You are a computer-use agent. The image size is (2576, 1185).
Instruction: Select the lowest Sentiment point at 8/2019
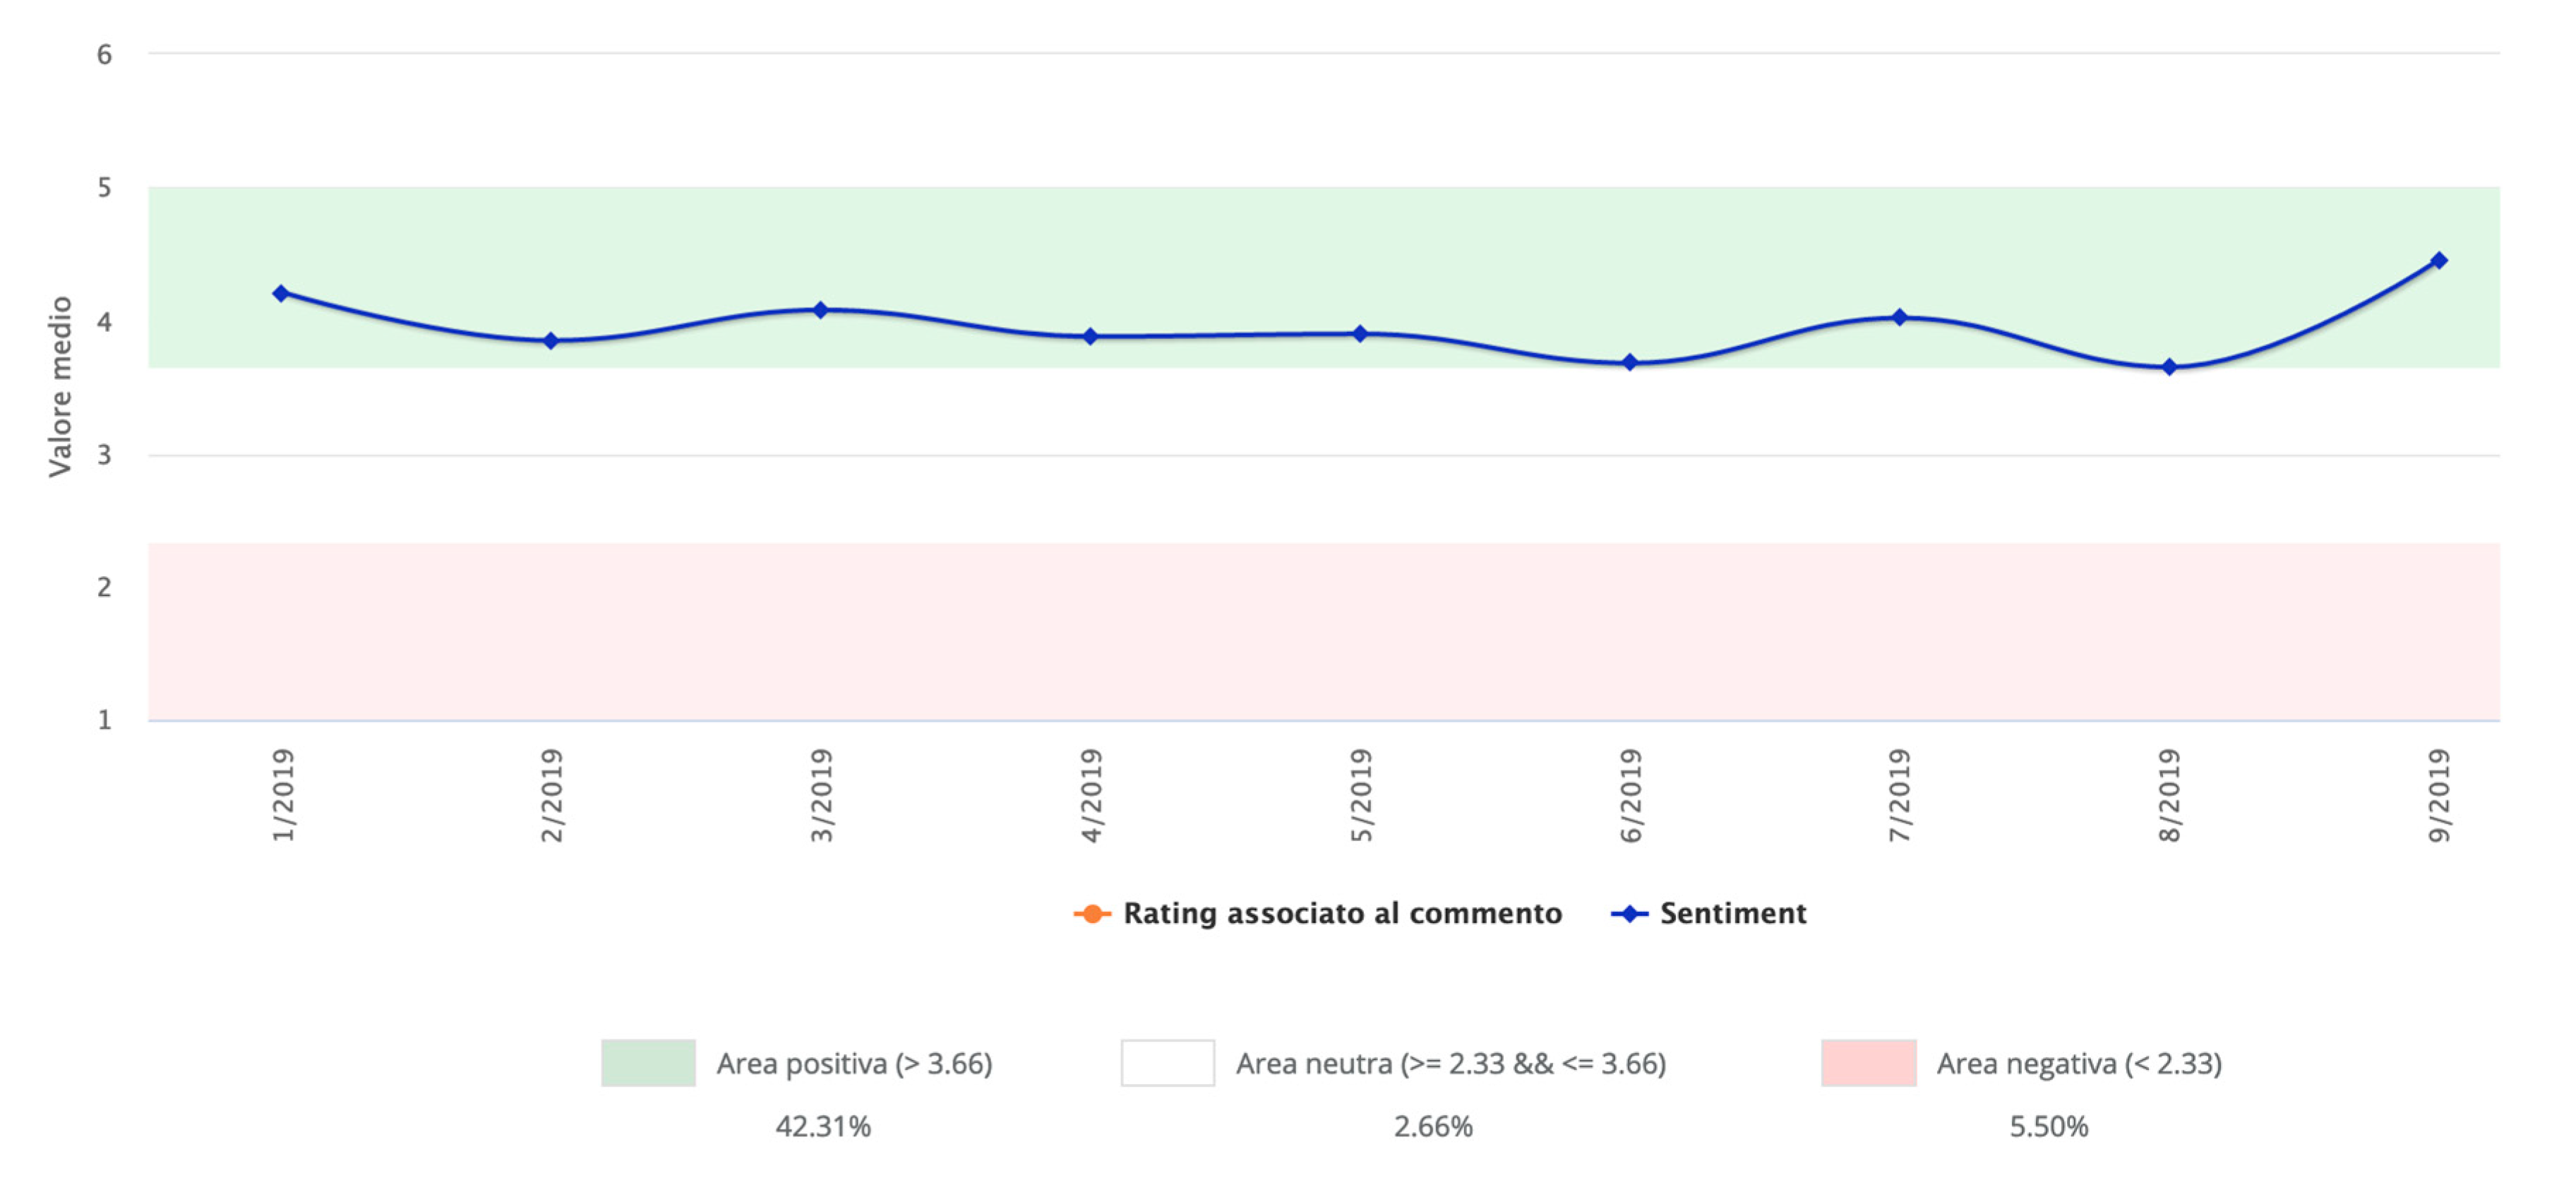(x=2169, y=367)
